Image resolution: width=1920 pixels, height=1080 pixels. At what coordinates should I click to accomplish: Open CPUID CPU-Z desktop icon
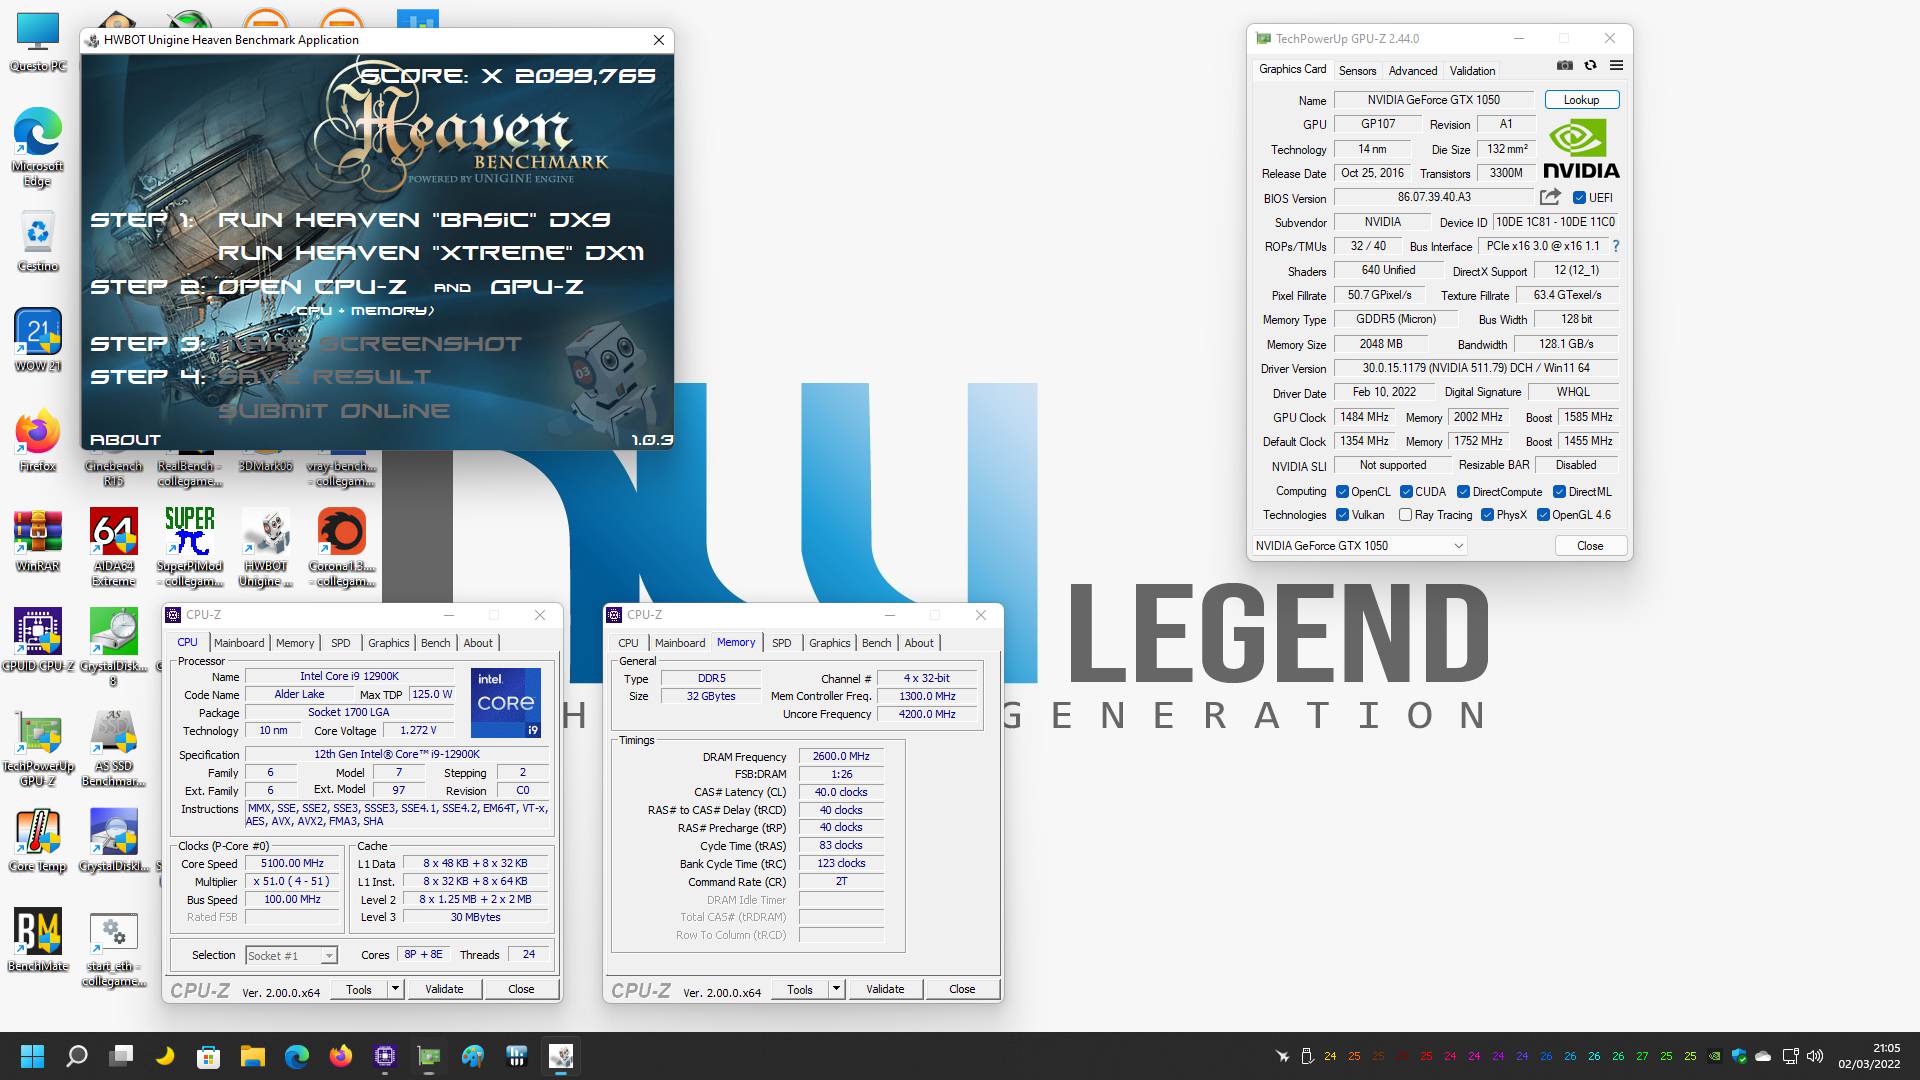click(37, 640)
